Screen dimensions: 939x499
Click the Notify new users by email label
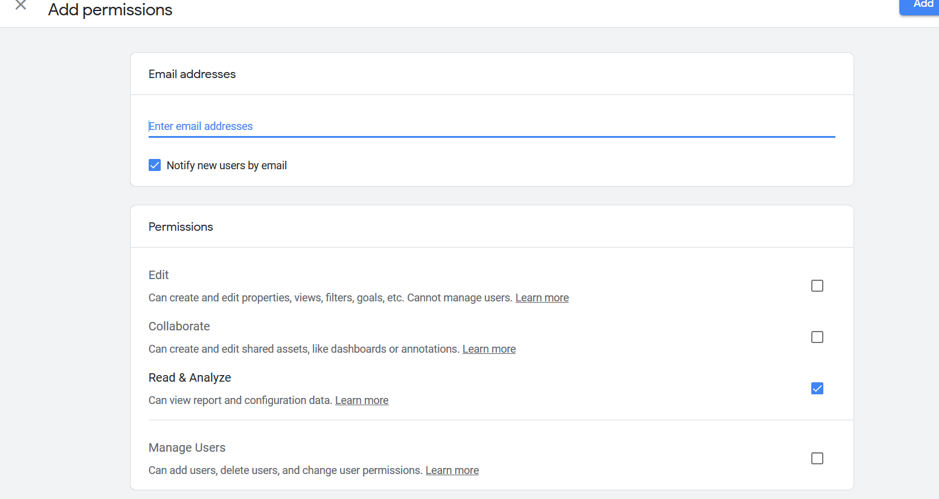point(226,165)
